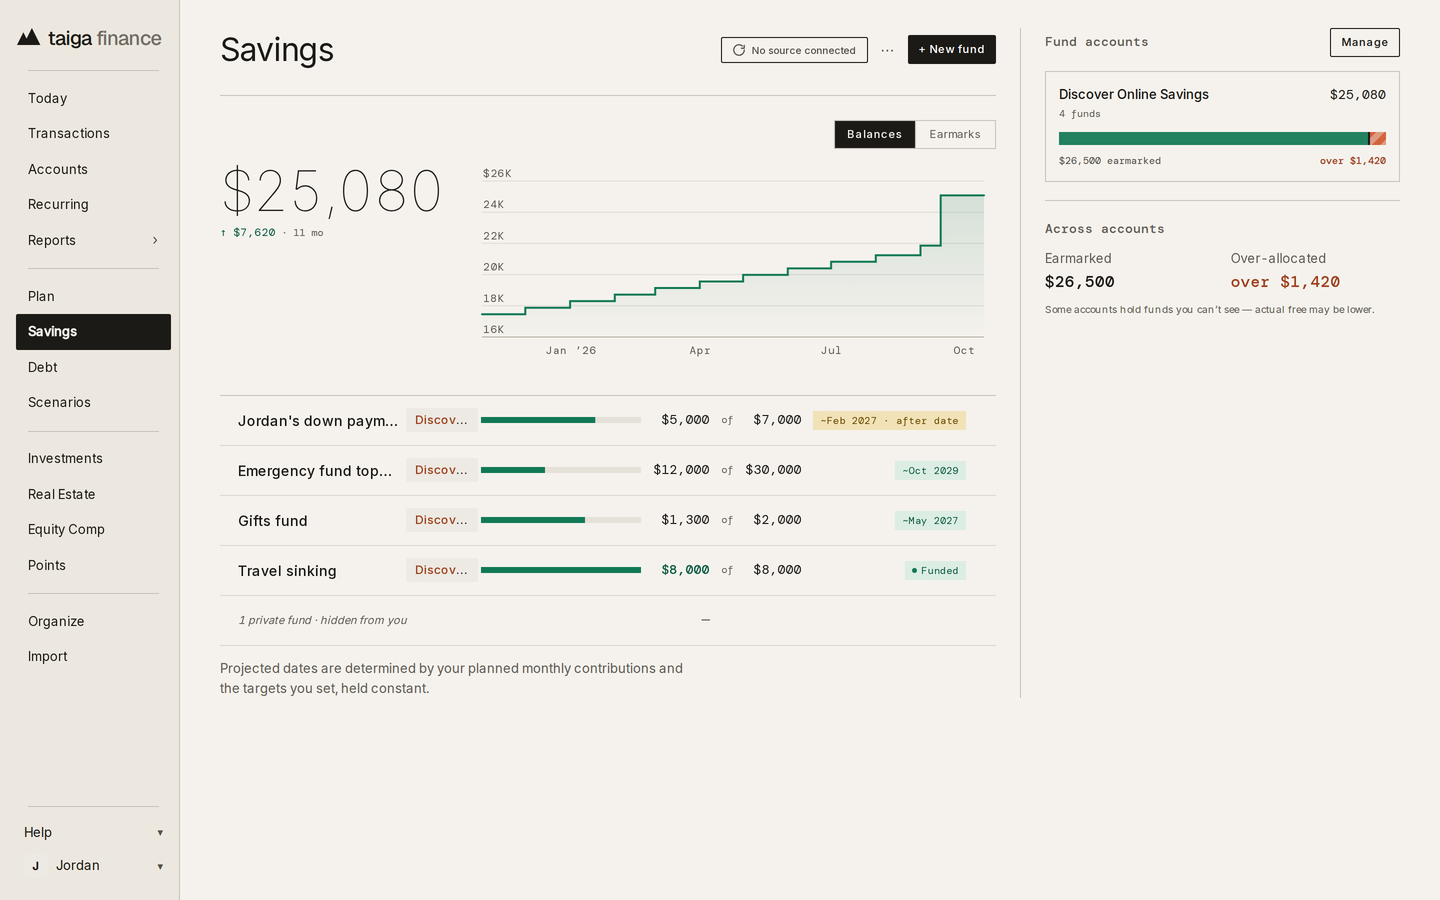Click the $25,080 total savings balance
This screenshot has height=900, width=1440.
[331, 191]
